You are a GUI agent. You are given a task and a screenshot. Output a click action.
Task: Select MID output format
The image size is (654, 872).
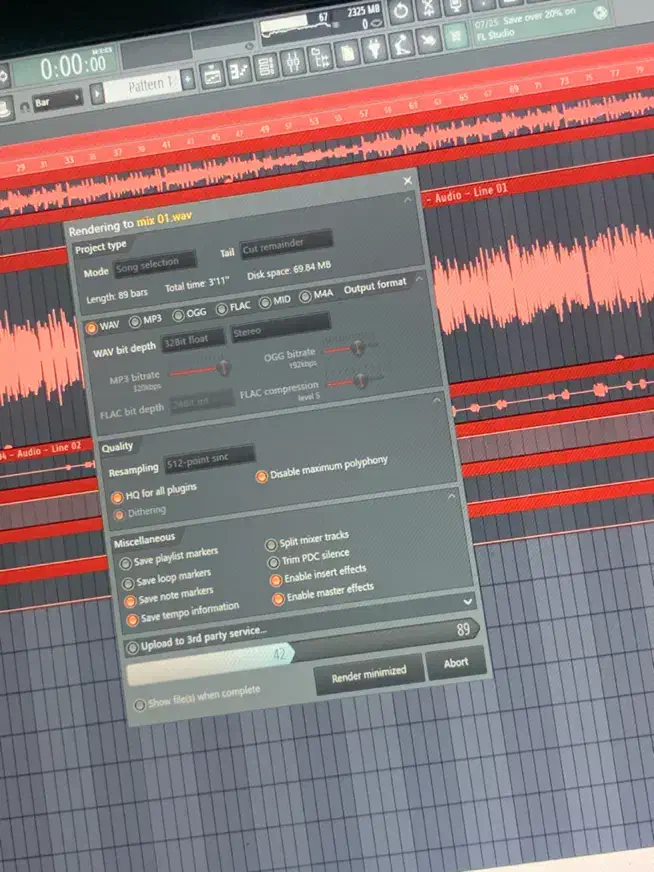tap(265, 303)
